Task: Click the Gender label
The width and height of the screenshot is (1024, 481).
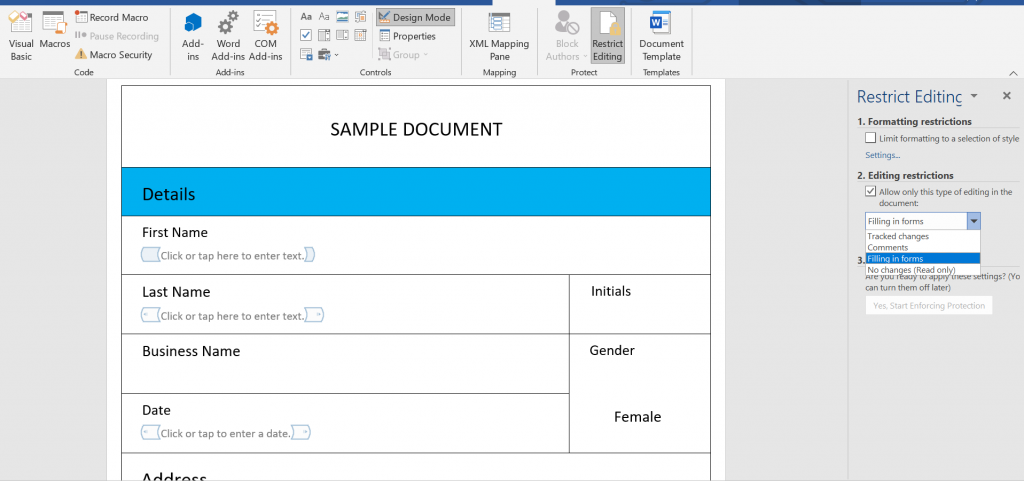Action: pos(612,350)
